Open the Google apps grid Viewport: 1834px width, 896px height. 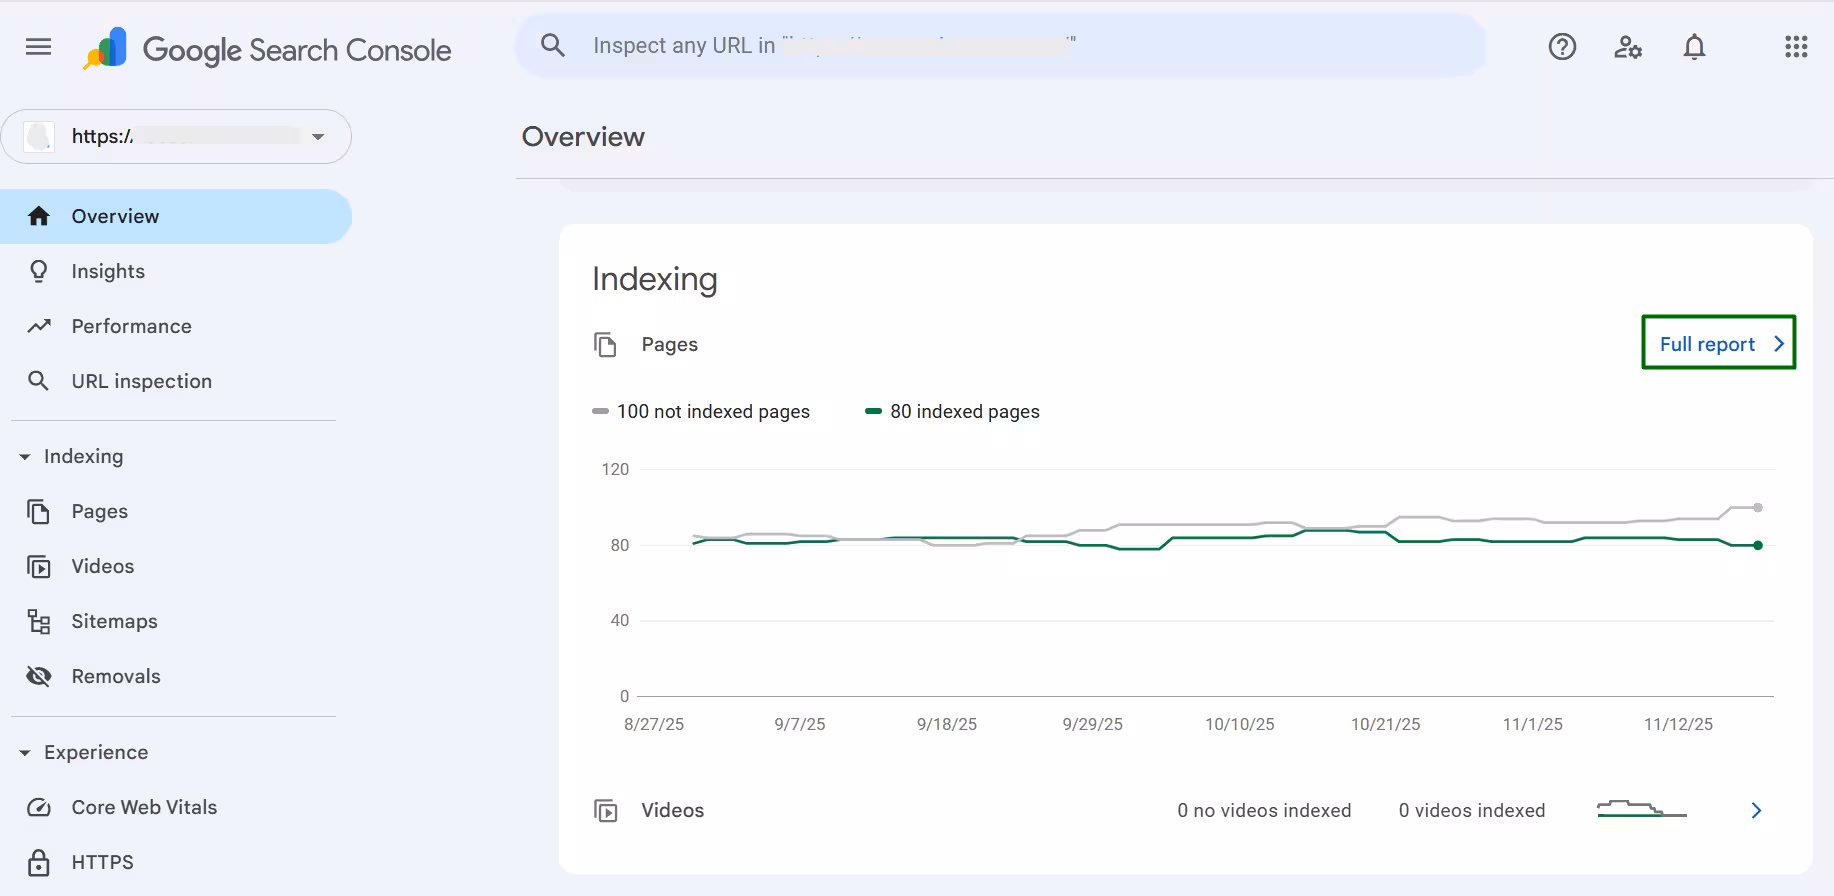1796,47
